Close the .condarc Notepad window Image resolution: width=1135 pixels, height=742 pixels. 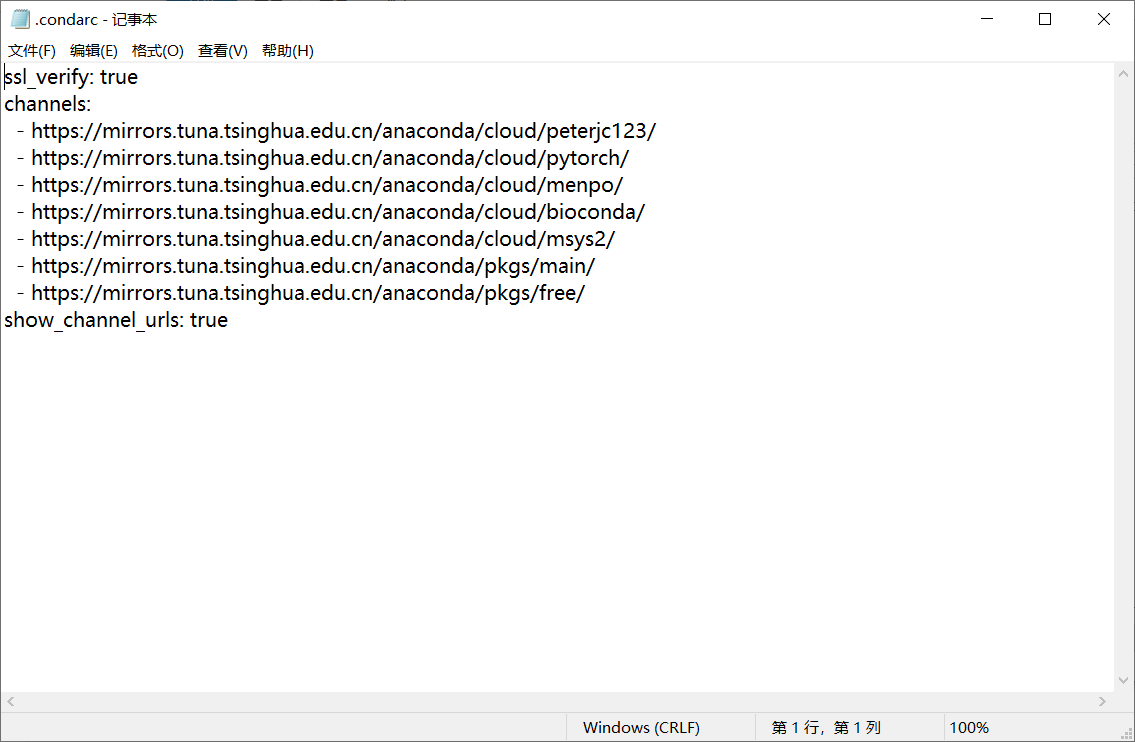(x=1104, y=19)
